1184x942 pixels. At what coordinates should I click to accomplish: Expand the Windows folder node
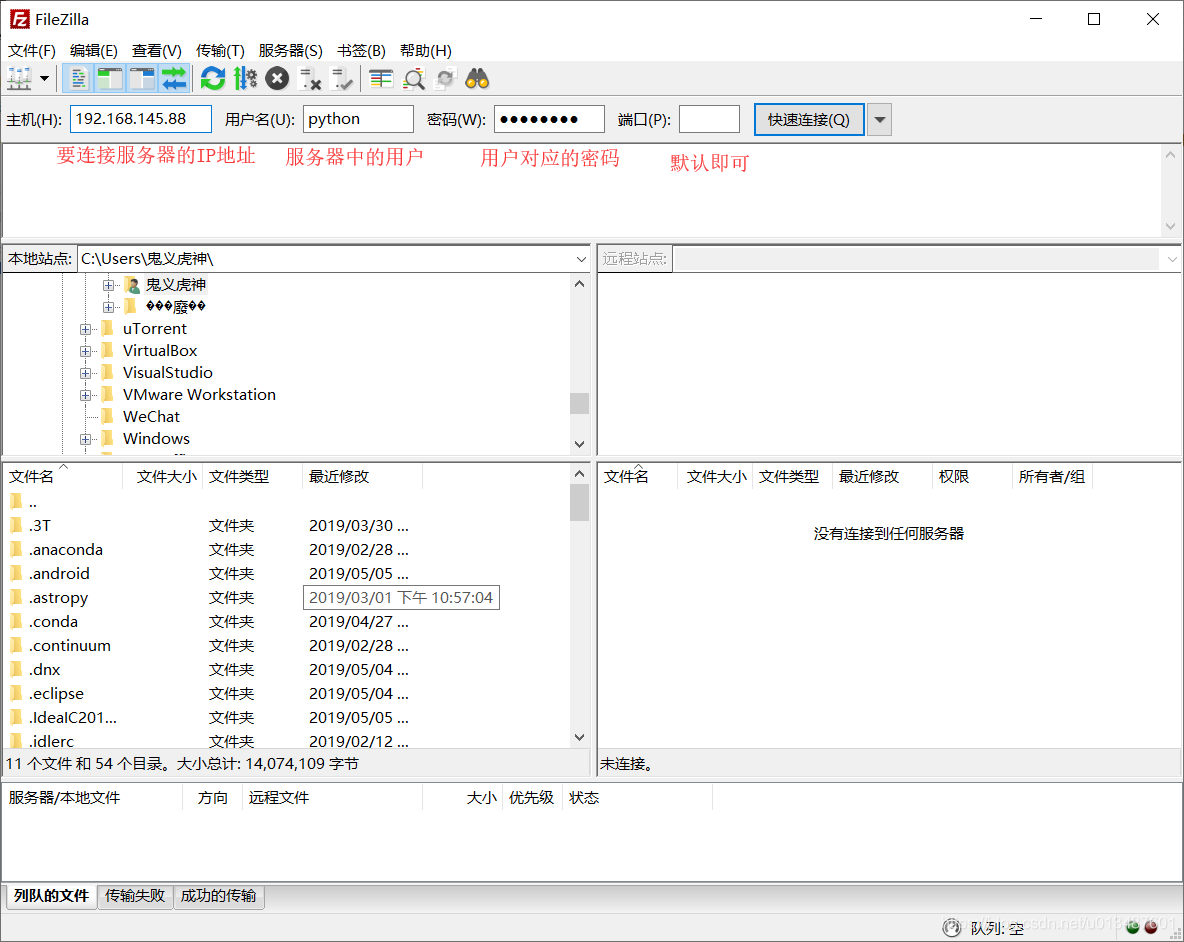85,439
